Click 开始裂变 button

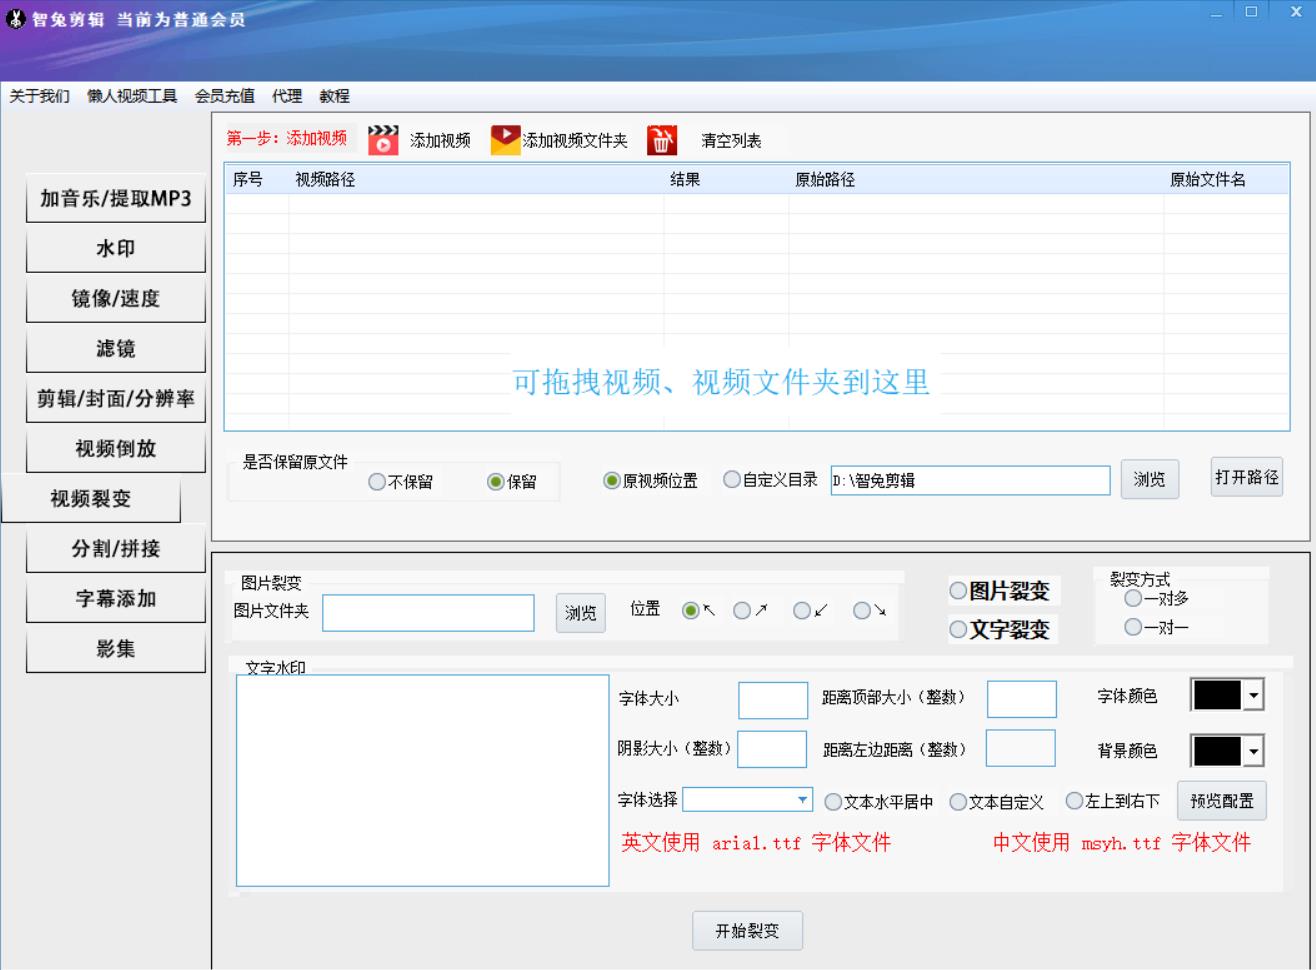click(x=747, y=931)
